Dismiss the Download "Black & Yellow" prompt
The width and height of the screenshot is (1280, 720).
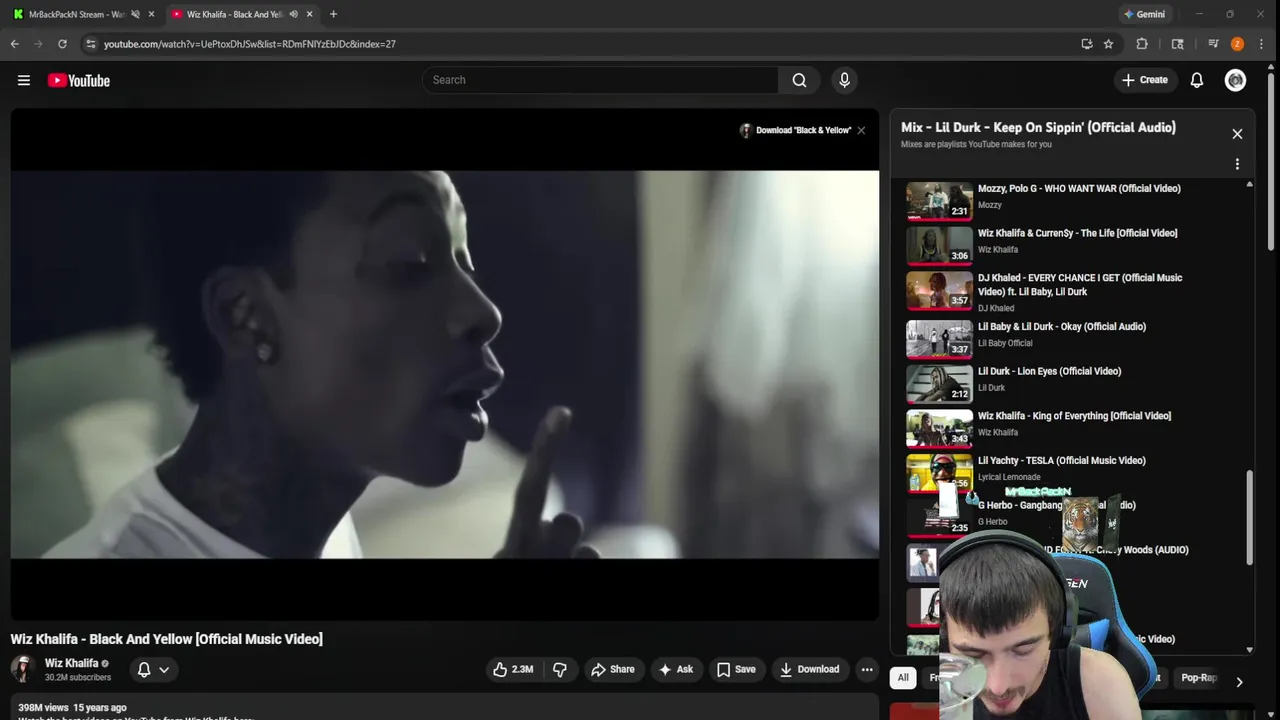861,130
